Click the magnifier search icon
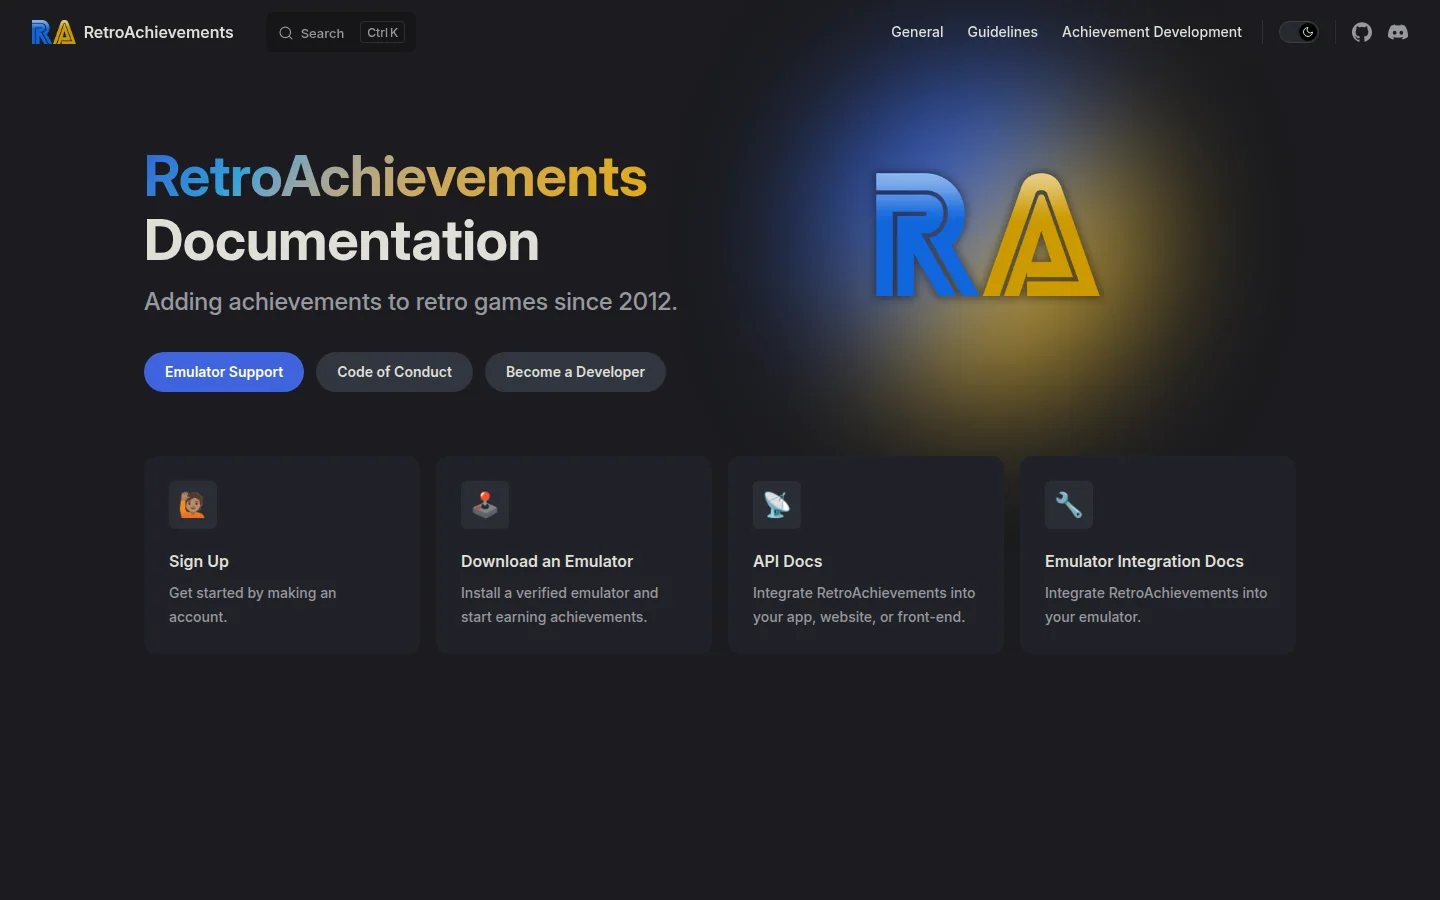This screenshot has width=1440, height=900. pyautogui.click(x=286, y=33)
